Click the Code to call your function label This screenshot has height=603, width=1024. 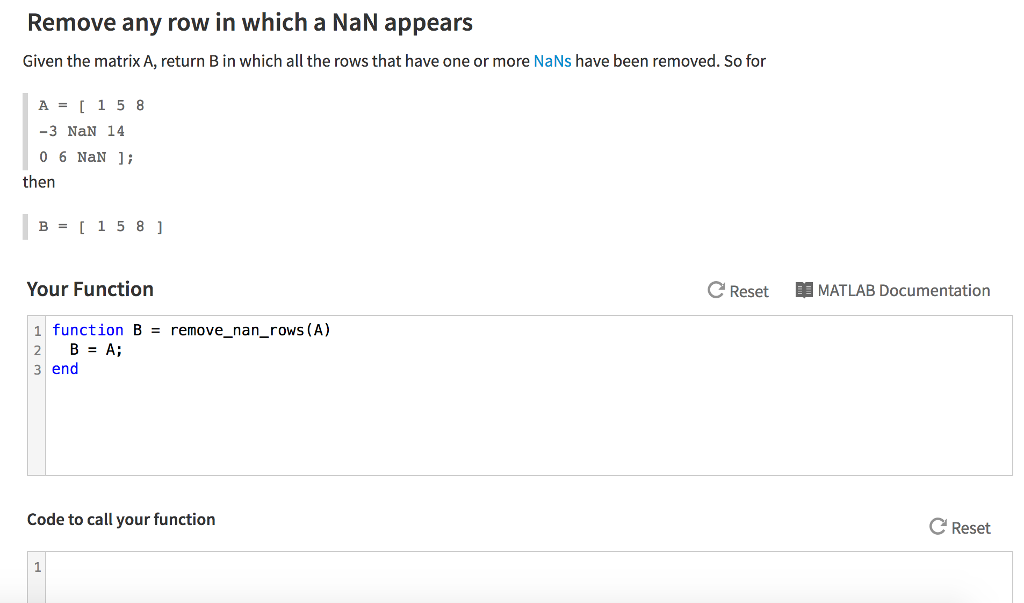(x=120, y=519)
